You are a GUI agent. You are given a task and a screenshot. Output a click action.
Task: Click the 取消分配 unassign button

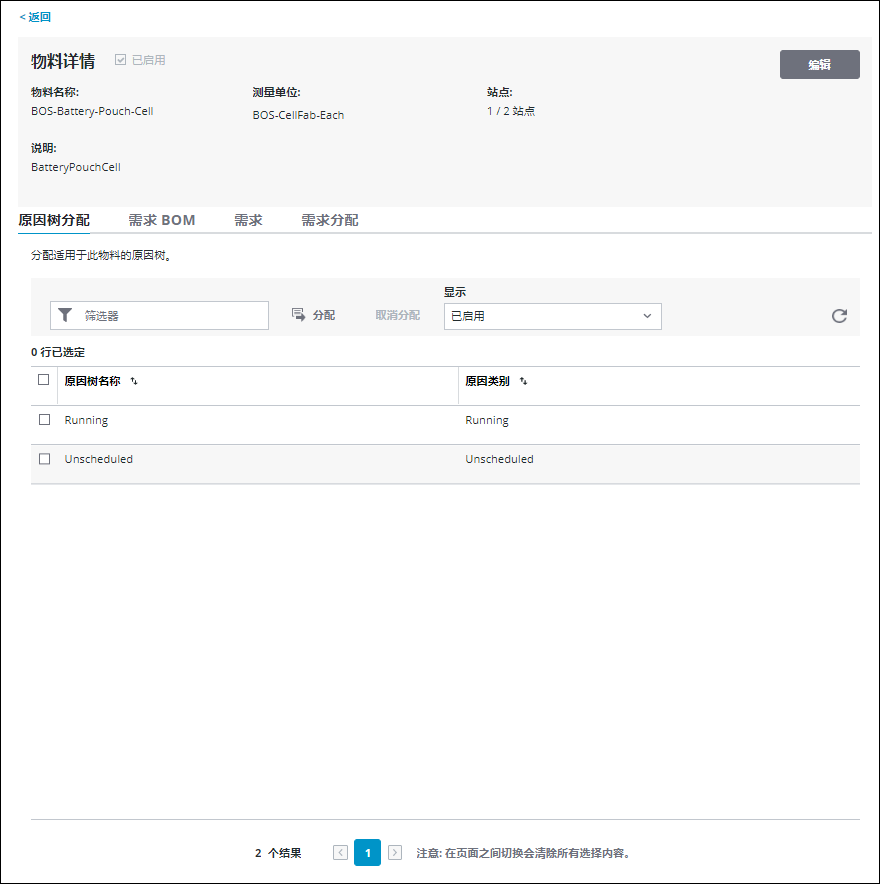coord(397,315)
